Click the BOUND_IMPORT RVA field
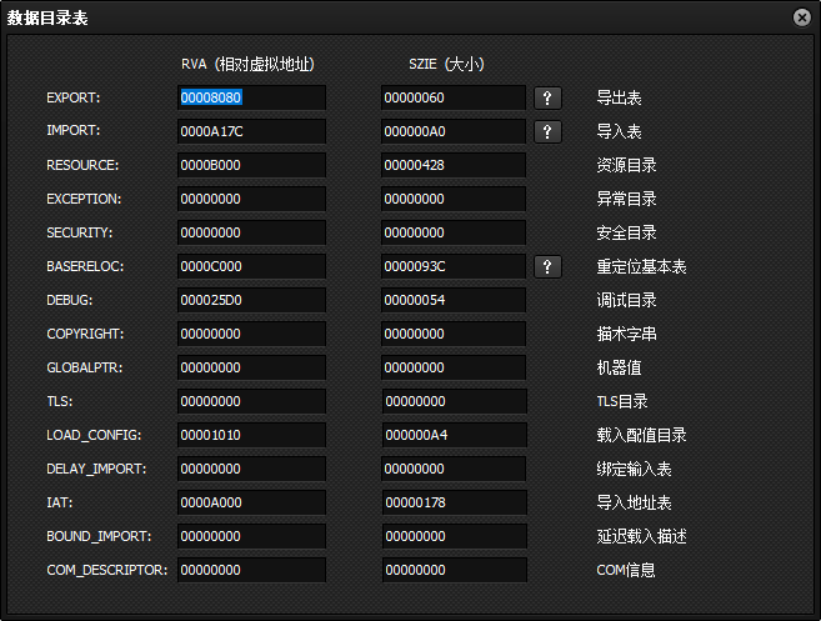The height and width of the screenshot is (621, 821). 251,536
